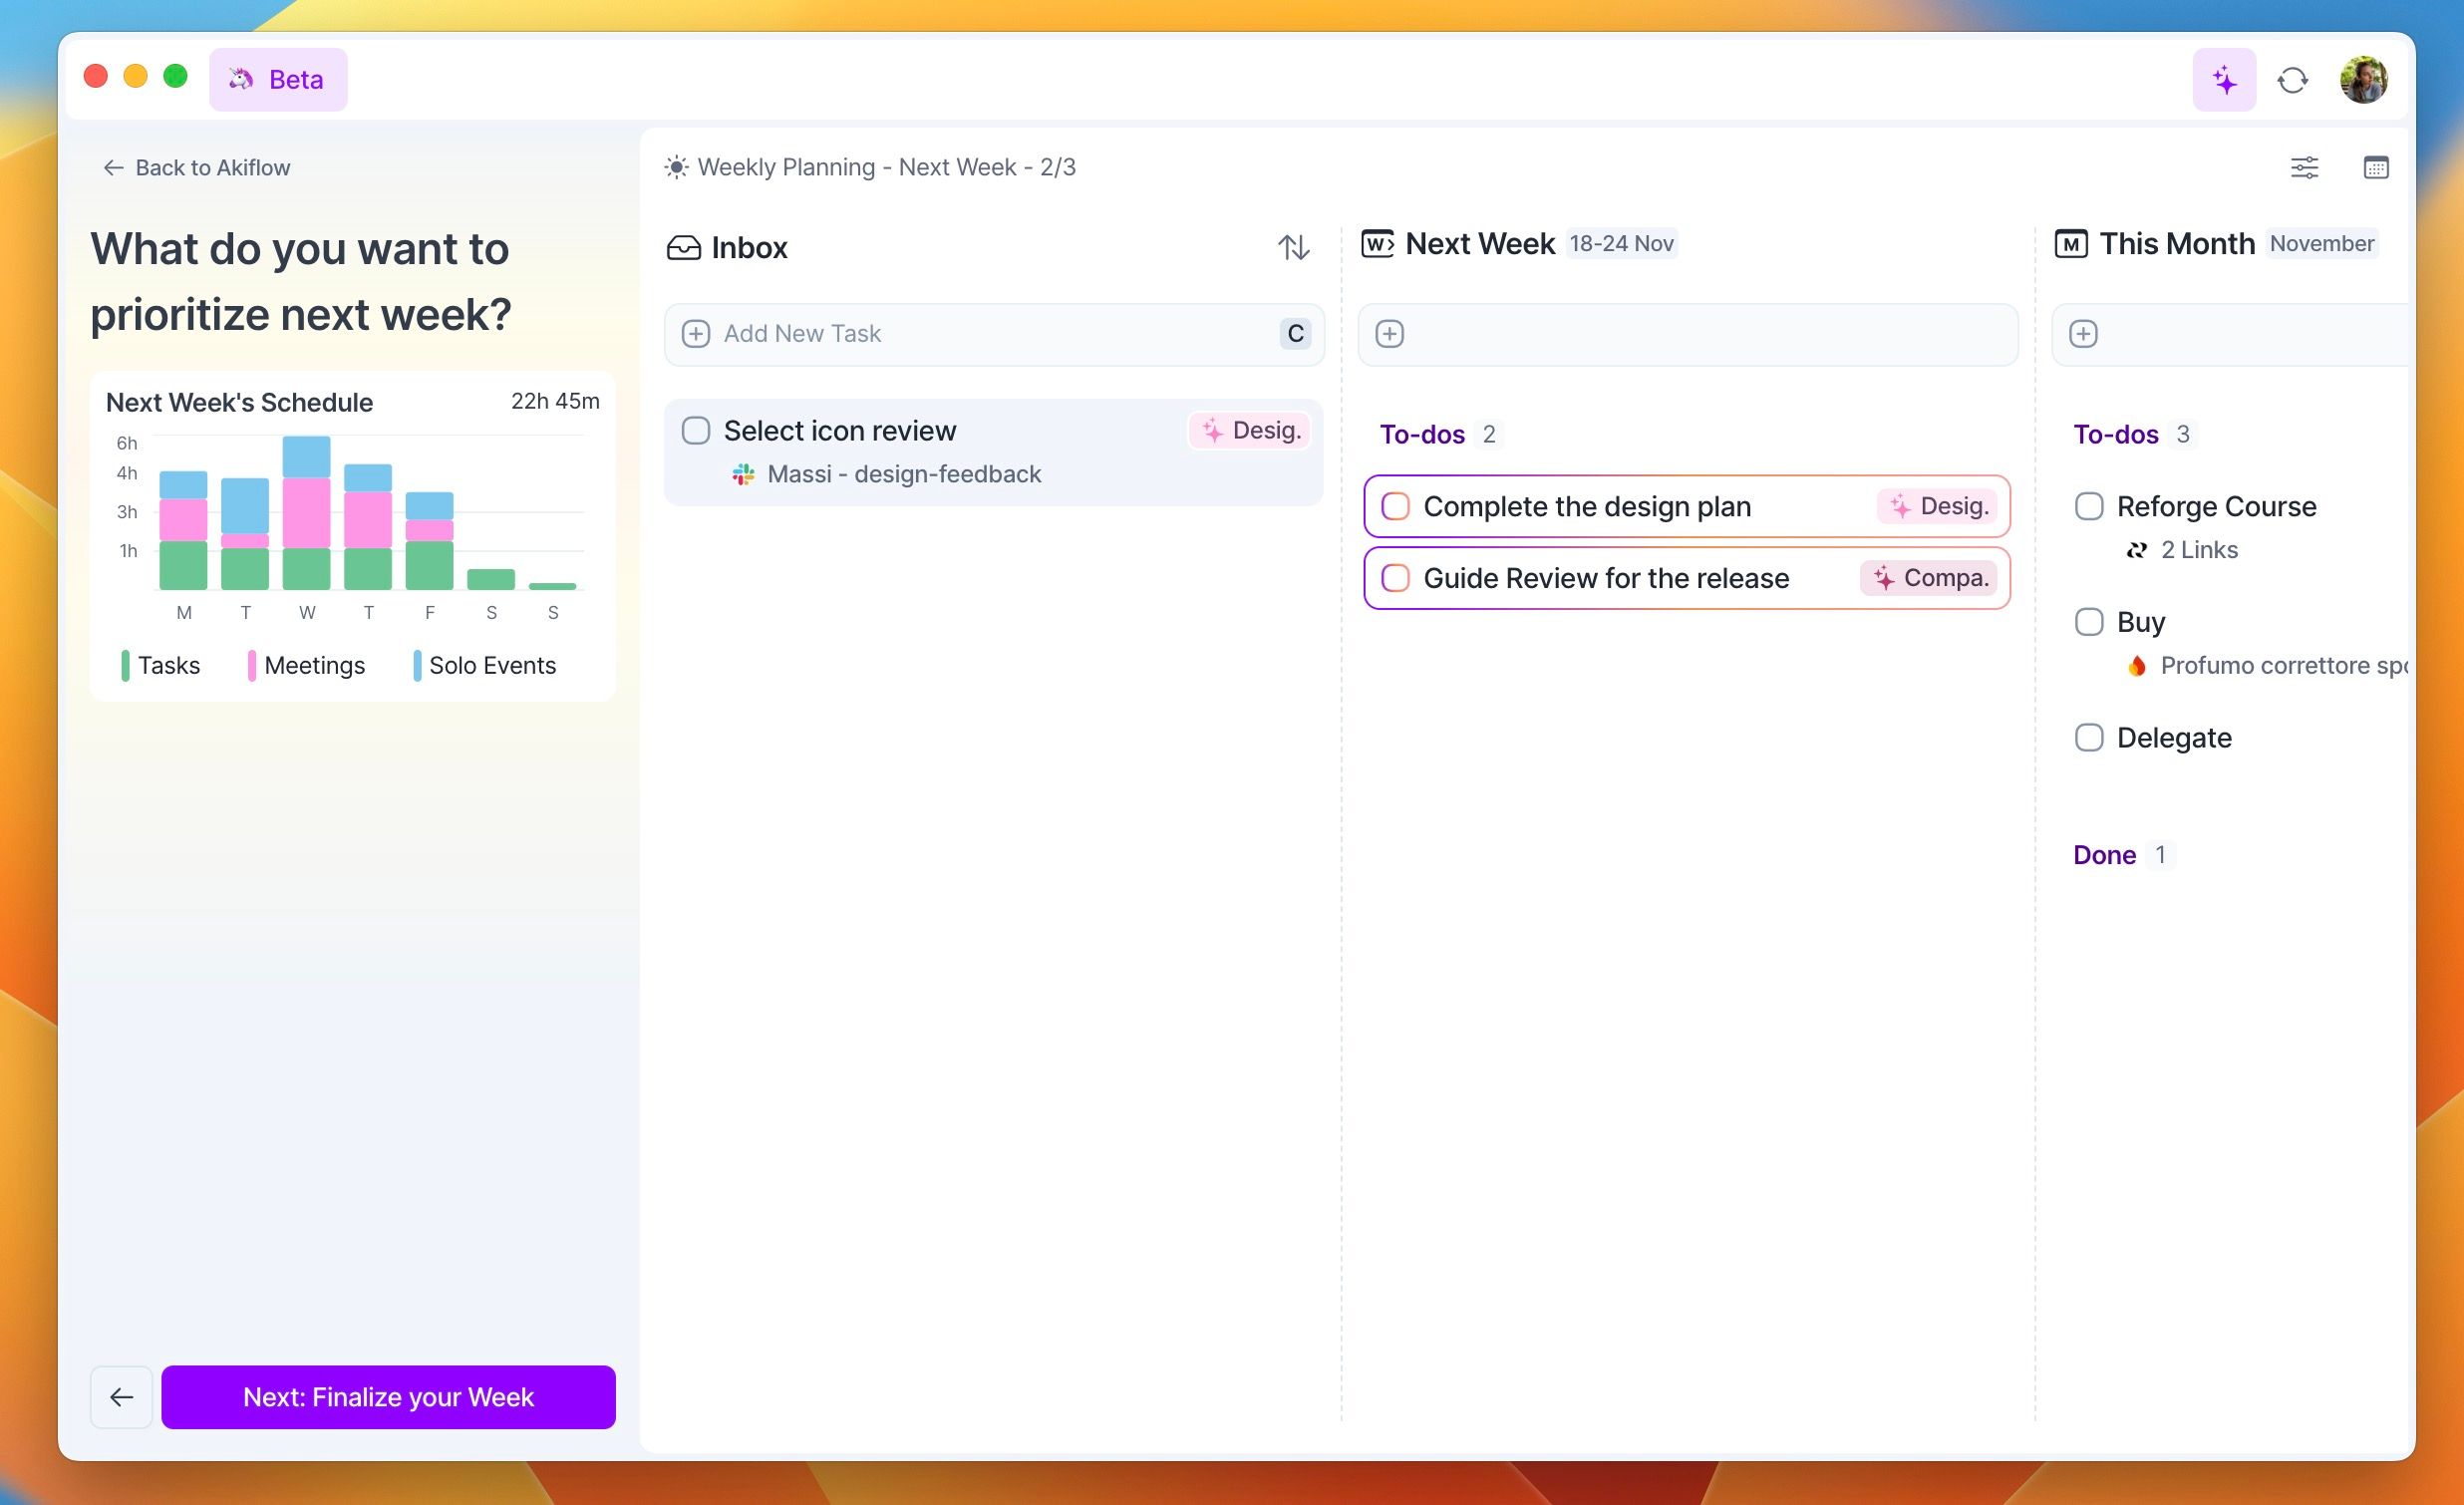2464x1505 pixels.
Task: Open the filter settings sliders icon
Action: pos(2304,167)
